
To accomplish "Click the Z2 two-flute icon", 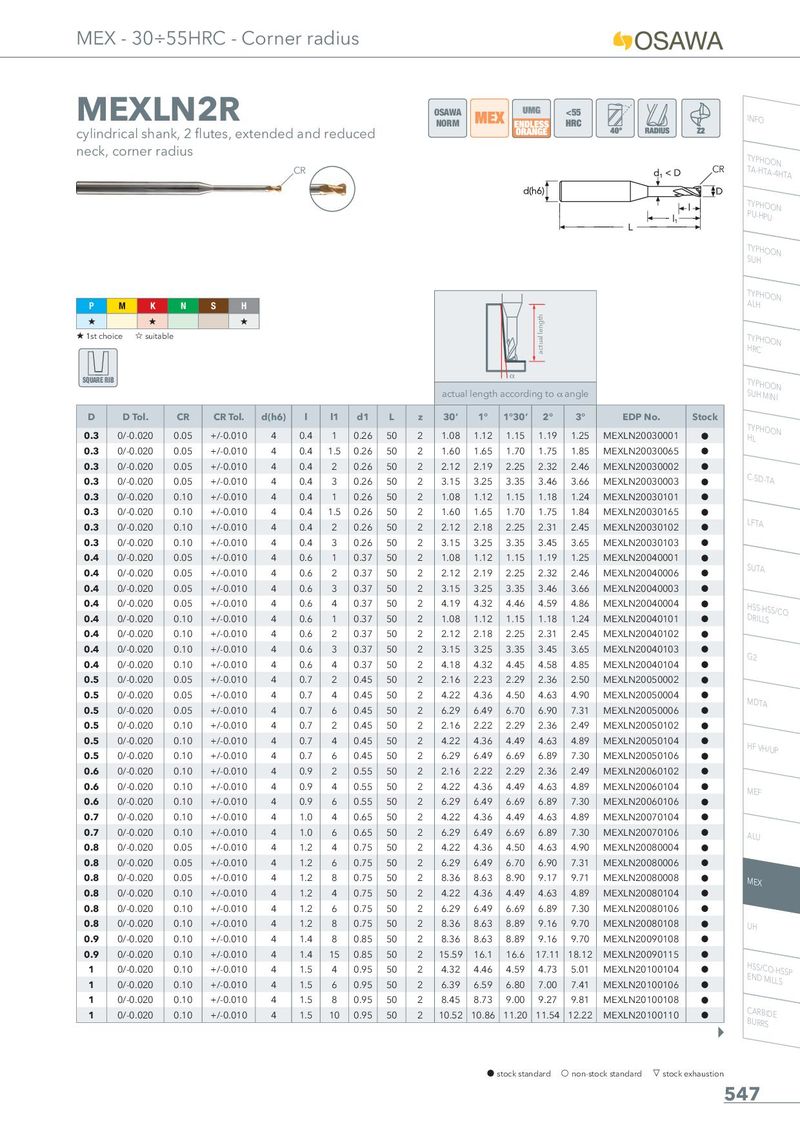I will click(700, 118).
